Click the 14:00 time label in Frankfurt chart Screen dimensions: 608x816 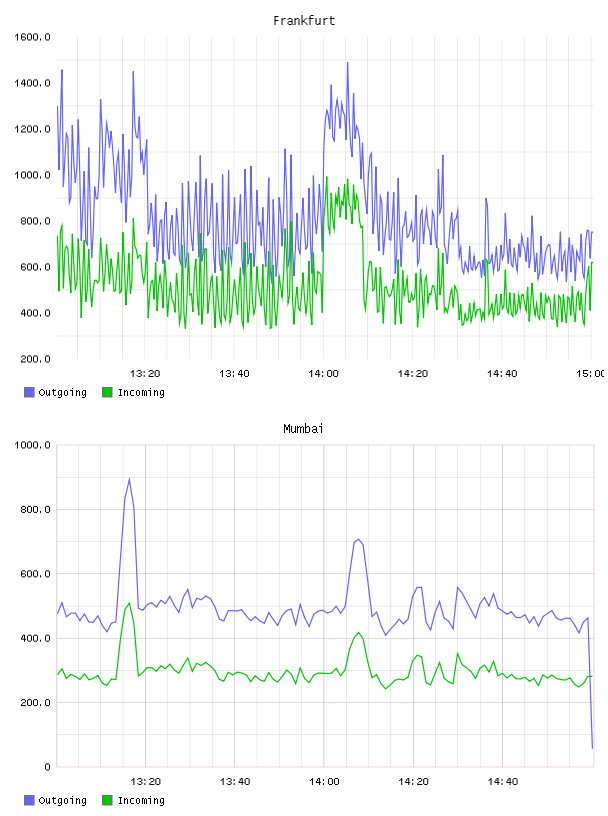(323, 374)
